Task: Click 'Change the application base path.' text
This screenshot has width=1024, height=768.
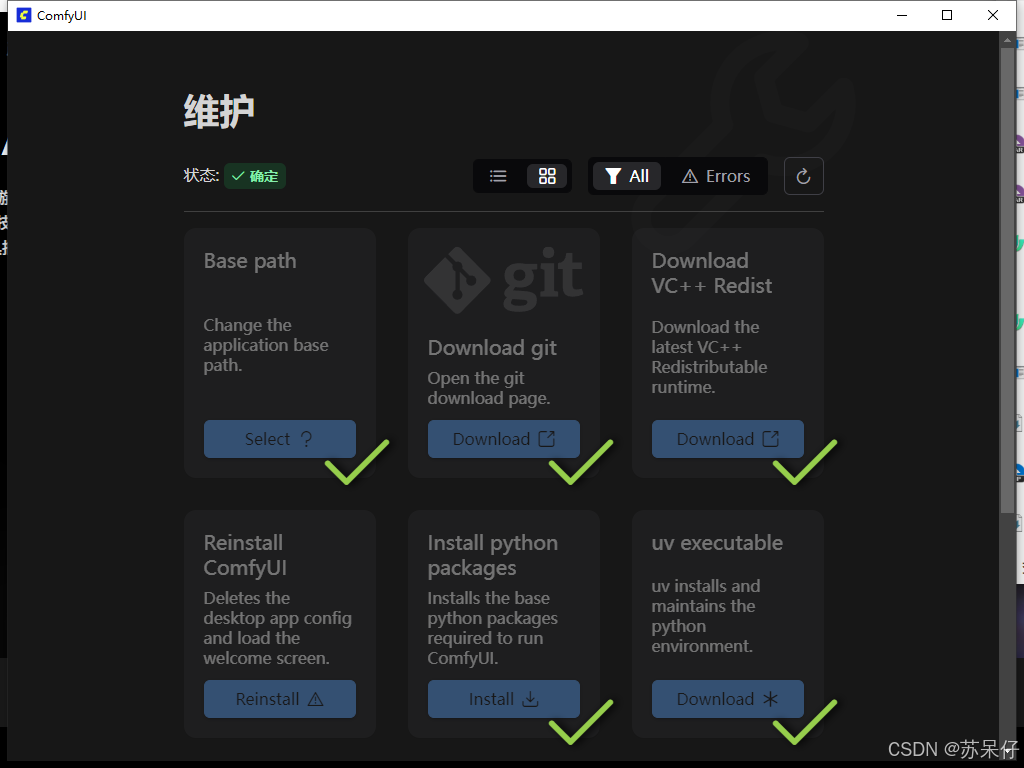Action: [266, 345]
